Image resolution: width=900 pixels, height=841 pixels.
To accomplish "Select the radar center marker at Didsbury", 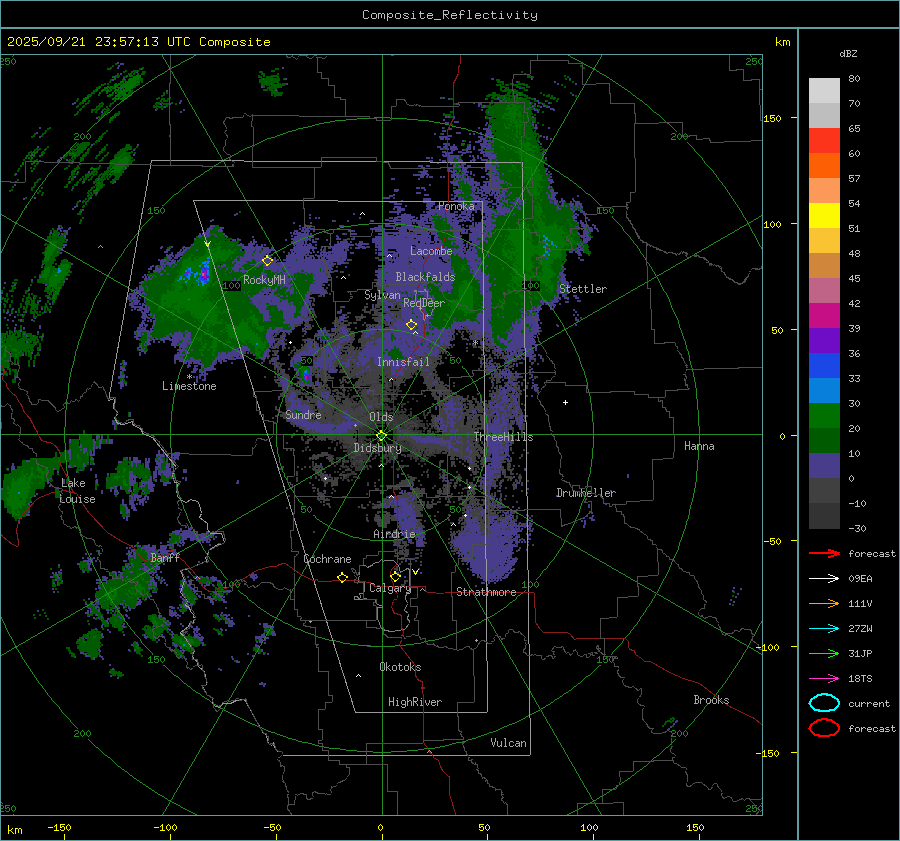I will 381,435.
